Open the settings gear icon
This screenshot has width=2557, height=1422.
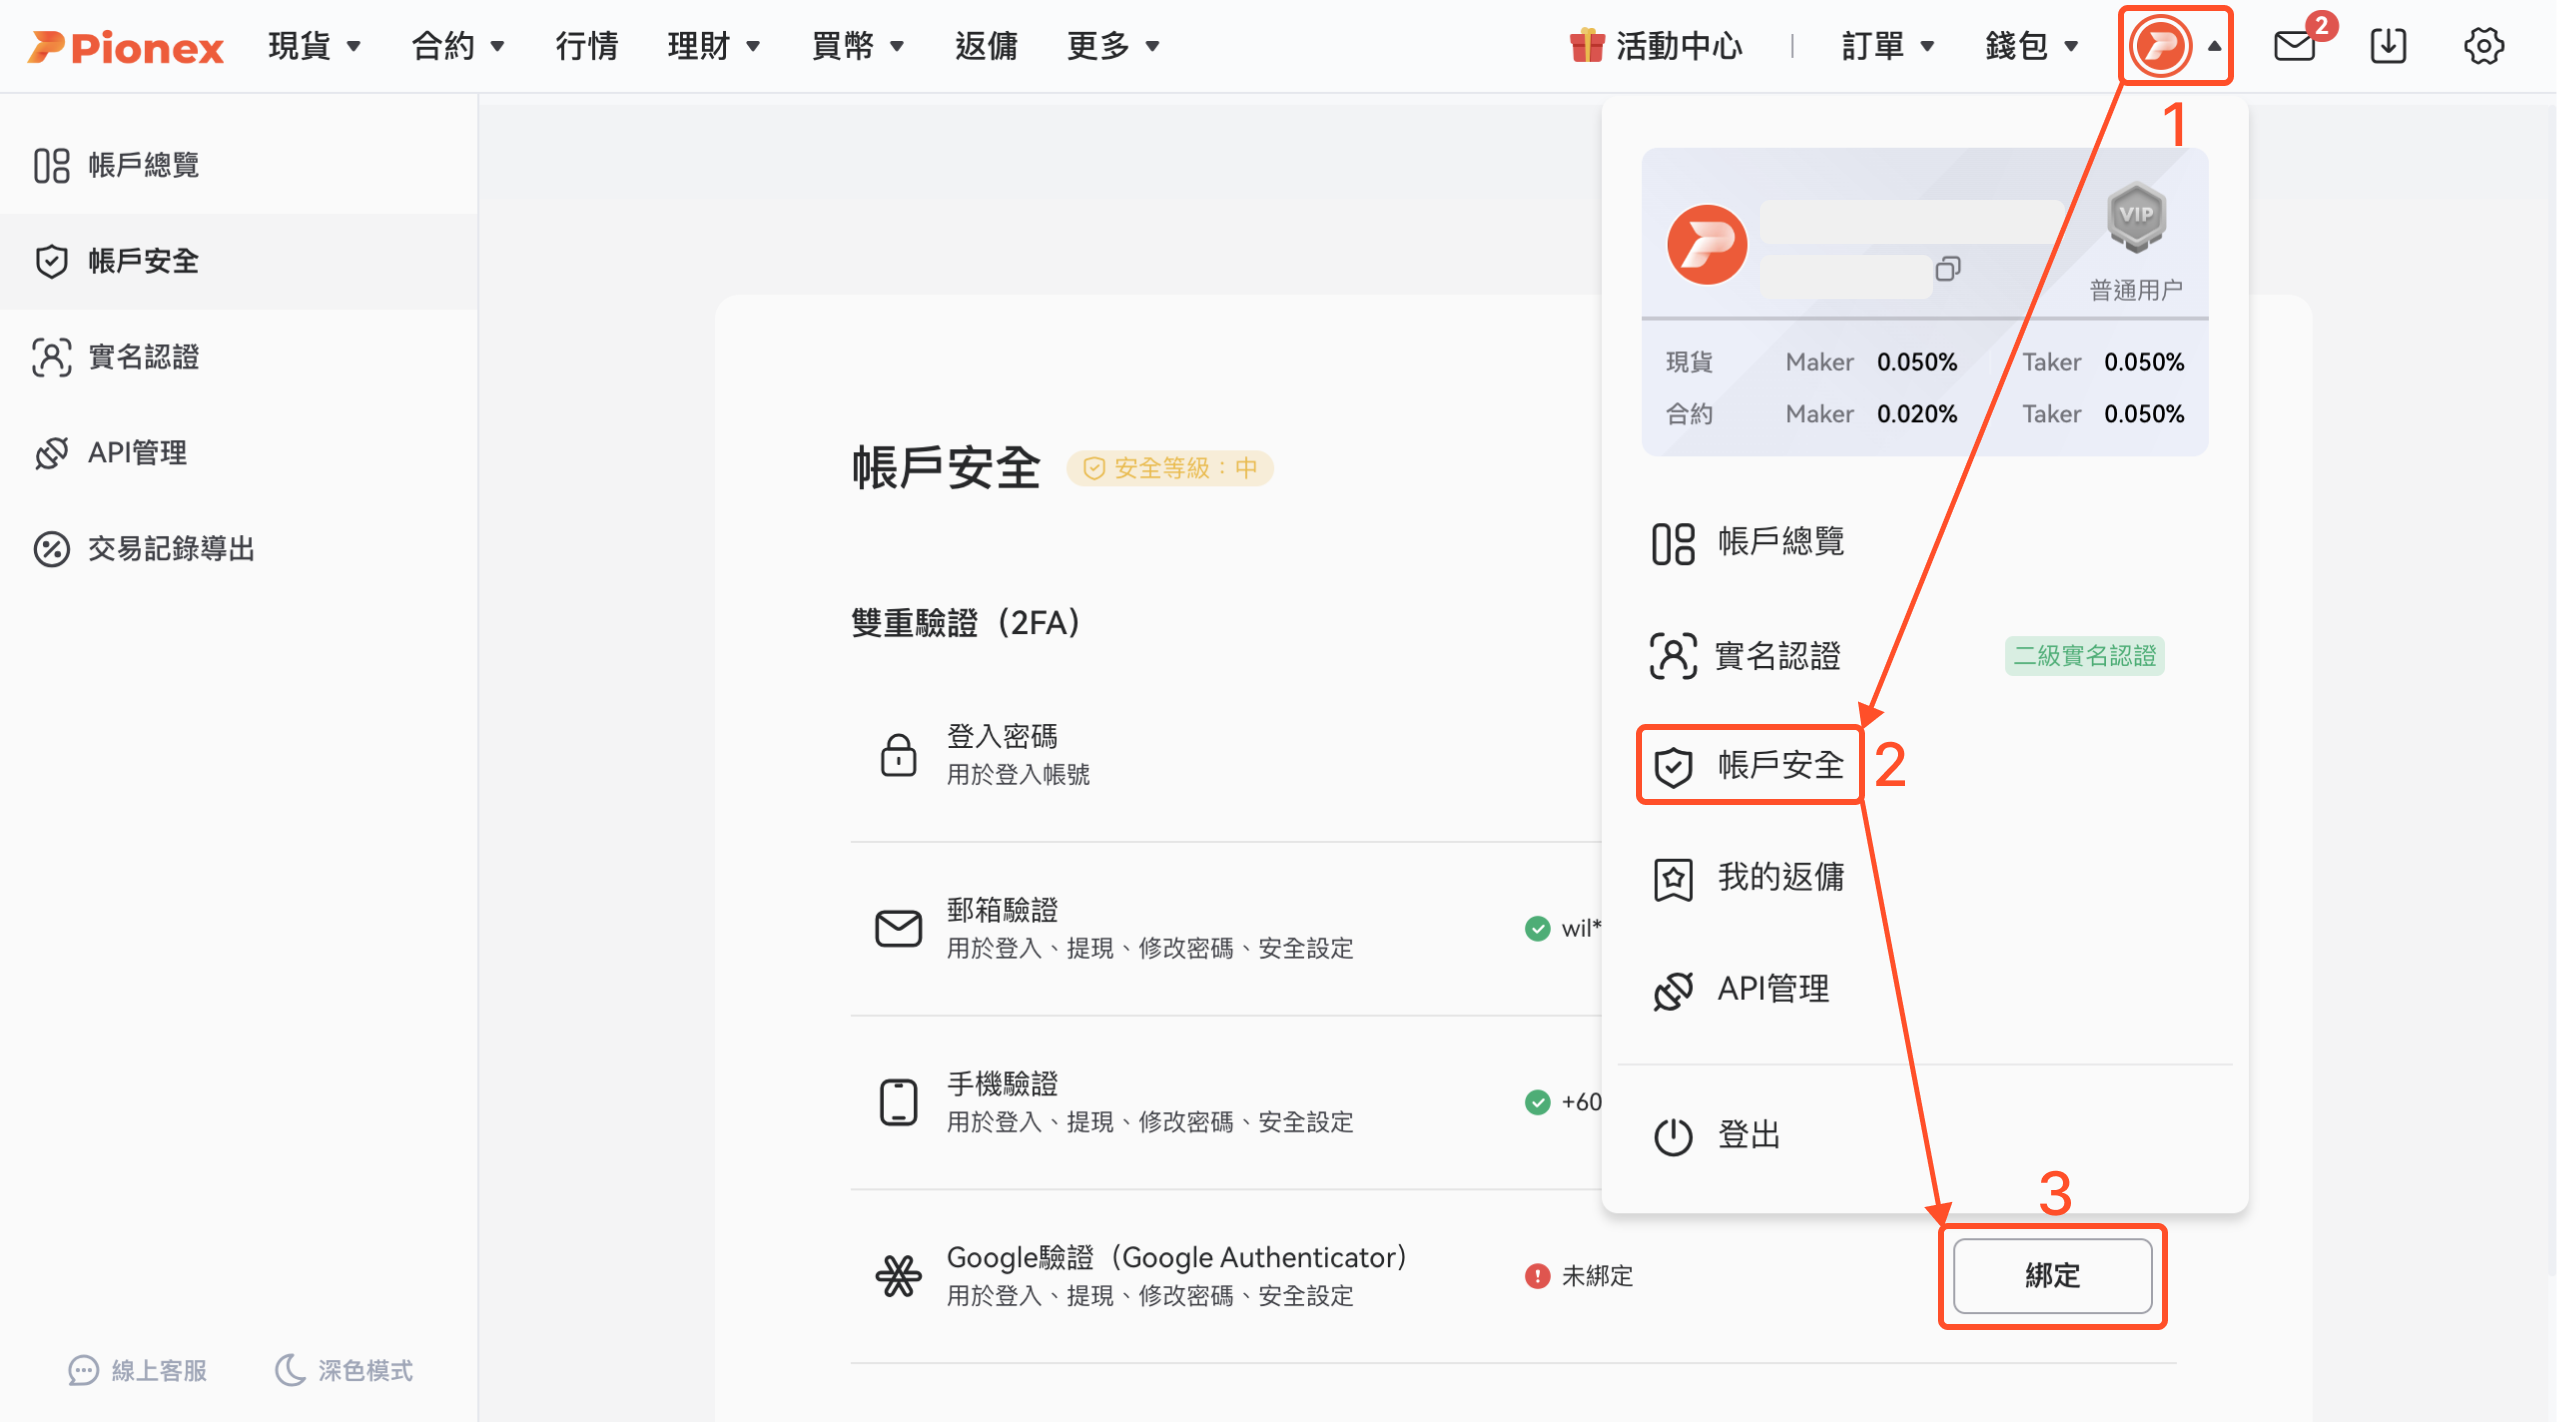pos(2483,46)
